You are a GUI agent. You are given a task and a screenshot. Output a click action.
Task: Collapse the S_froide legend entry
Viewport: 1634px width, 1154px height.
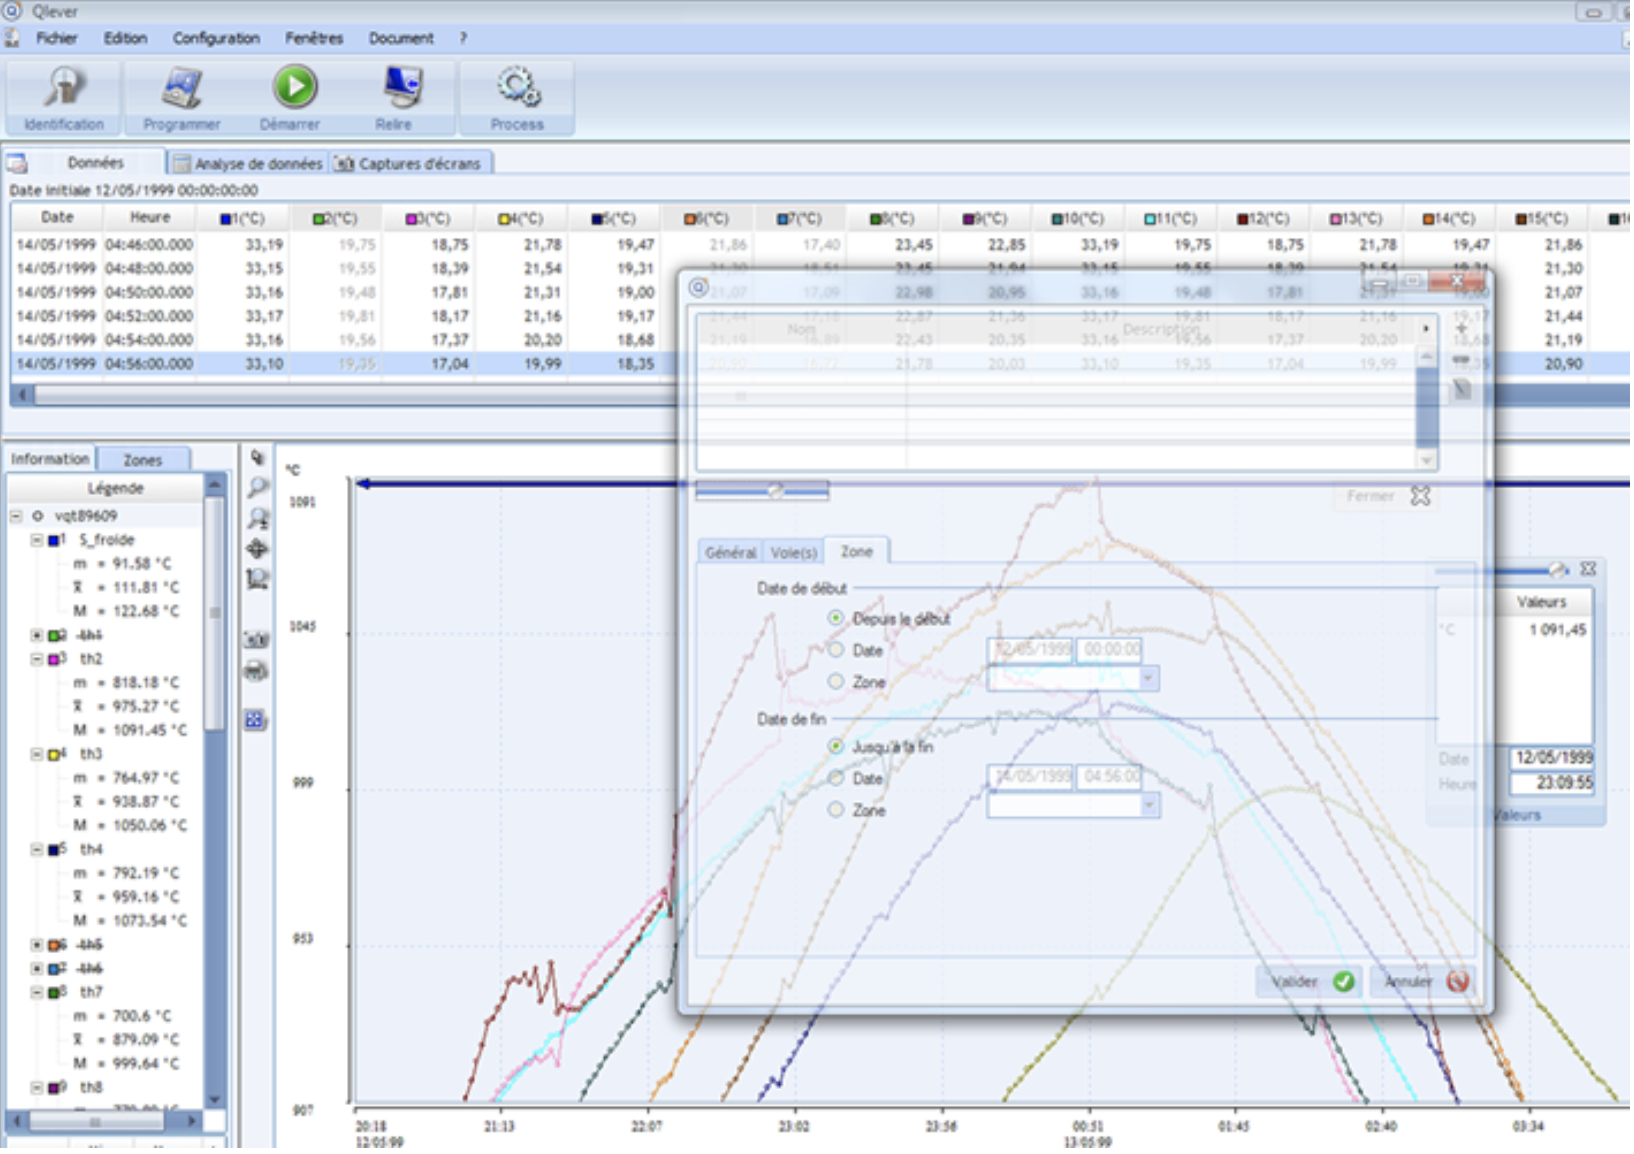click(36, 540)
